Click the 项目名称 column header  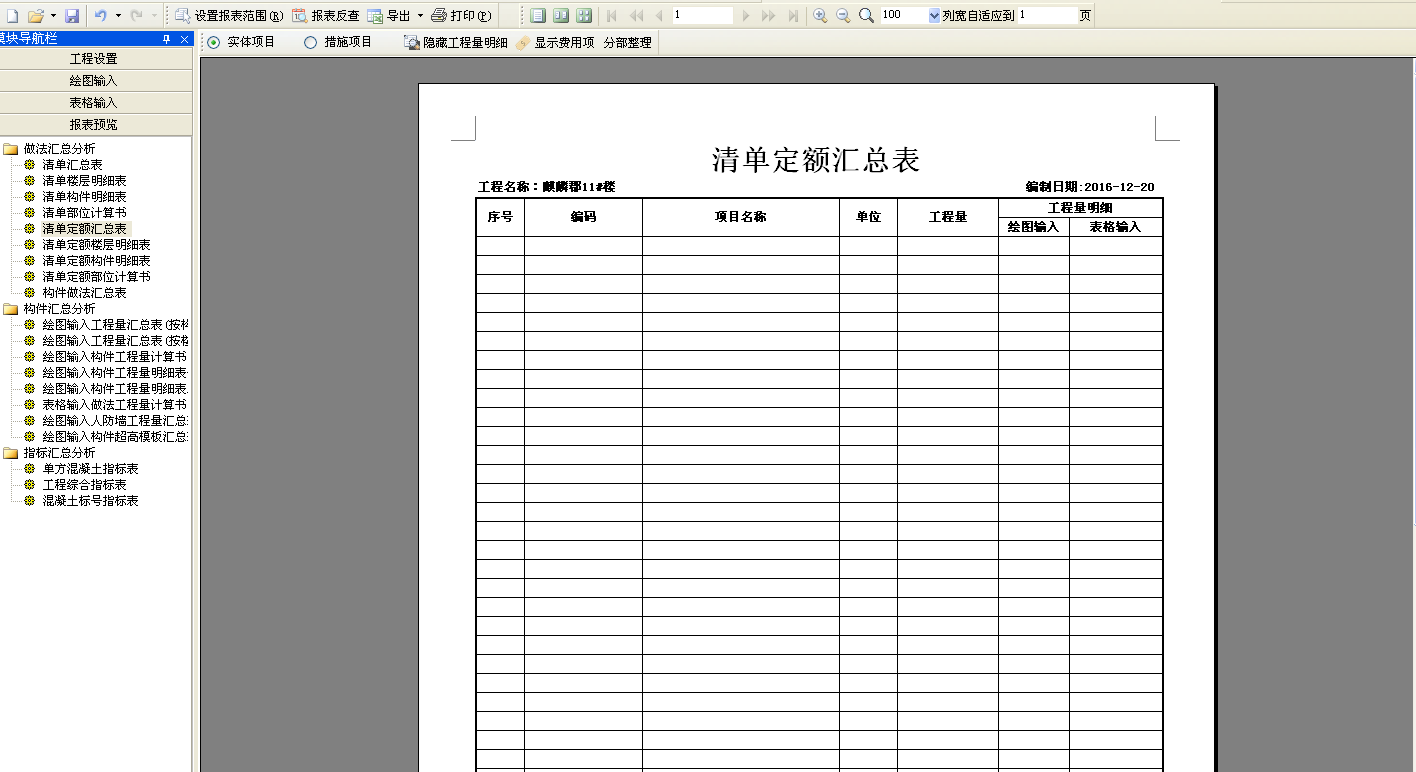pyautogui.click(x=741, y=217)
